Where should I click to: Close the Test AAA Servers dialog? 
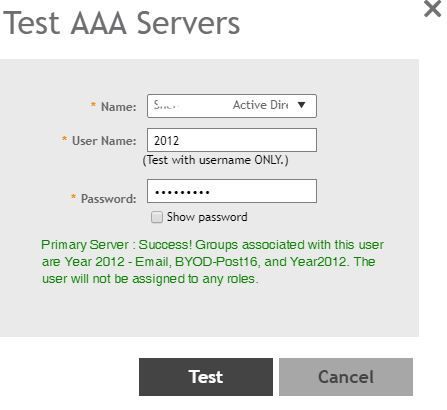click(432, 8)
